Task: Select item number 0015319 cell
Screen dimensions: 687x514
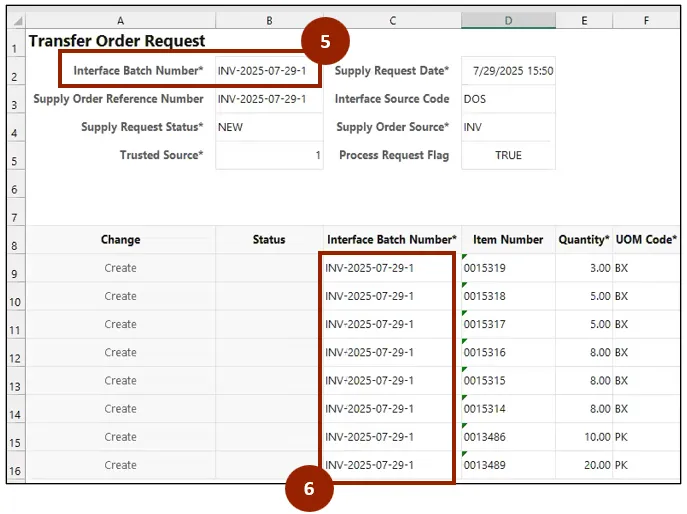Action: click(x=508, y=269)
